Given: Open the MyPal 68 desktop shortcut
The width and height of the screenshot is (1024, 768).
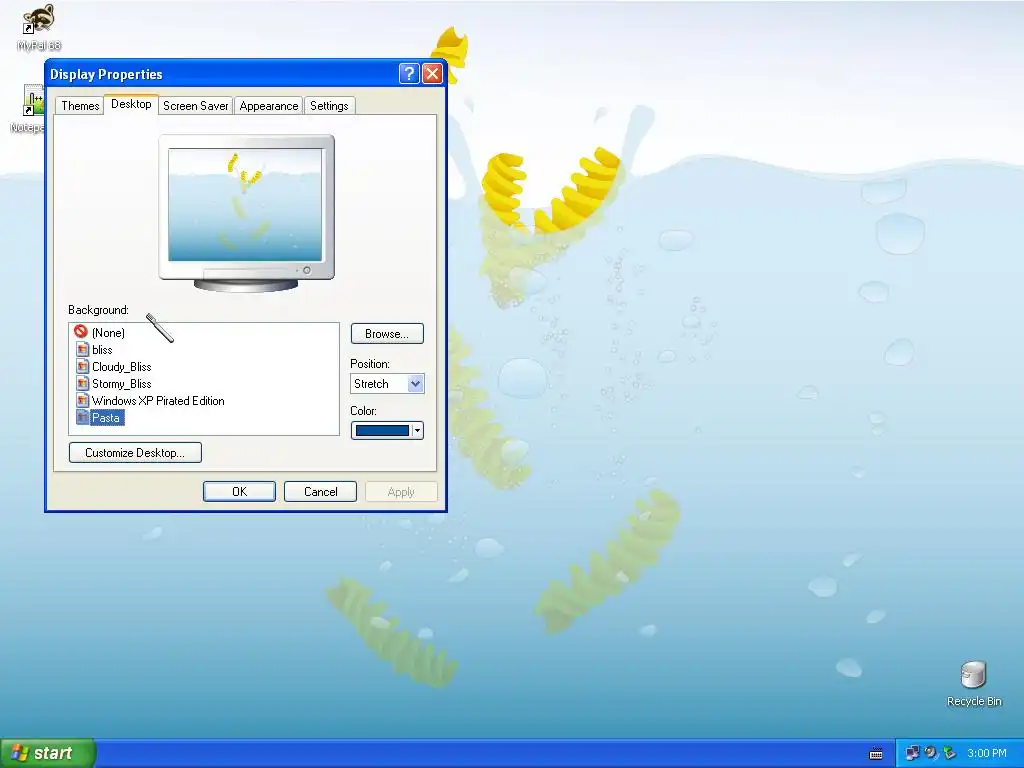Looking at the screenshot, I should (39, 26).
